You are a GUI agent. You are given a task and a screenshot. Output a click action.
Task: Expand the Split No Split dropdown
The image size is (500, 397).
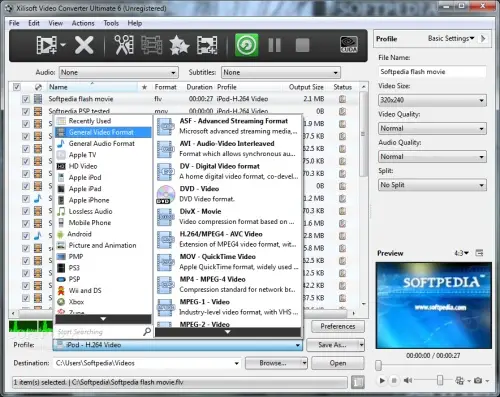pos(432,185)
